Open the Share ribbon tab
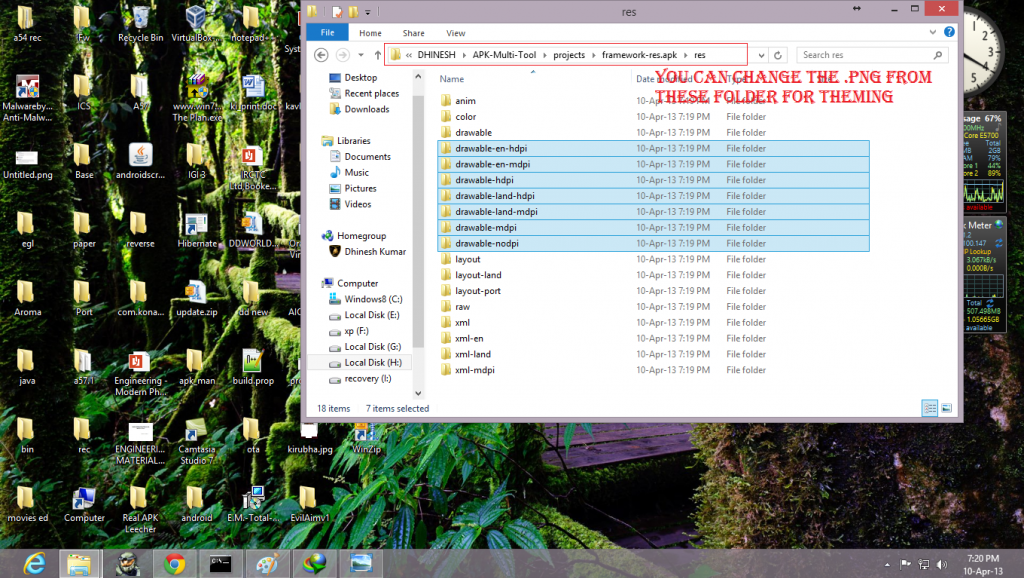The height and width of the screenshot is (578, 1024). (413, 33)
